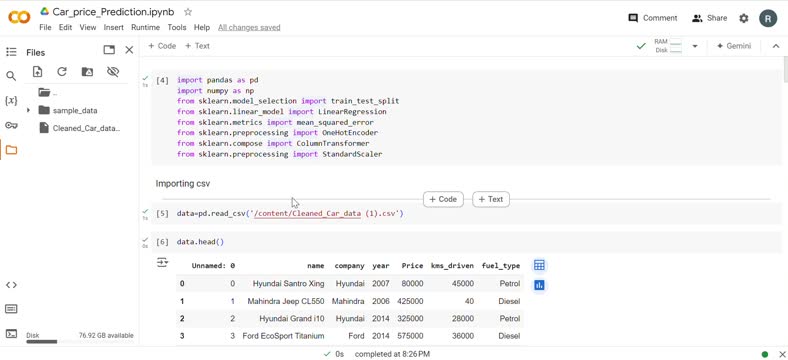The width and height of the screenshot is (788, 360).
Task: Open the Terminal icon at the bottom of the sidebar
Action: [x=11, y=334]
